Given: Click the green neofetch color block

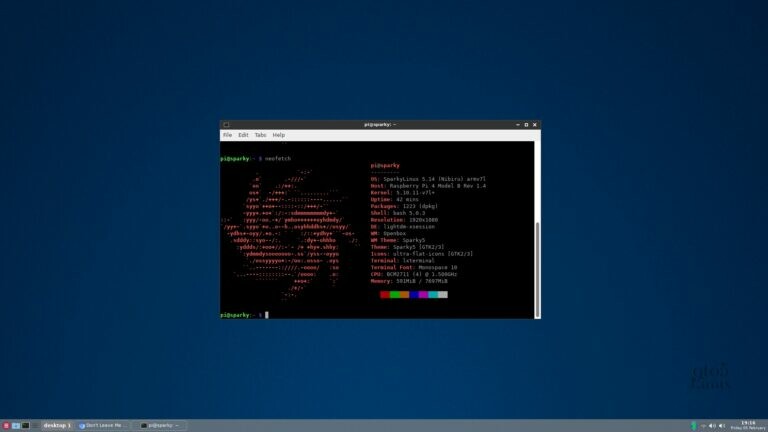Looking at the screenshot, I should point(395,294).
